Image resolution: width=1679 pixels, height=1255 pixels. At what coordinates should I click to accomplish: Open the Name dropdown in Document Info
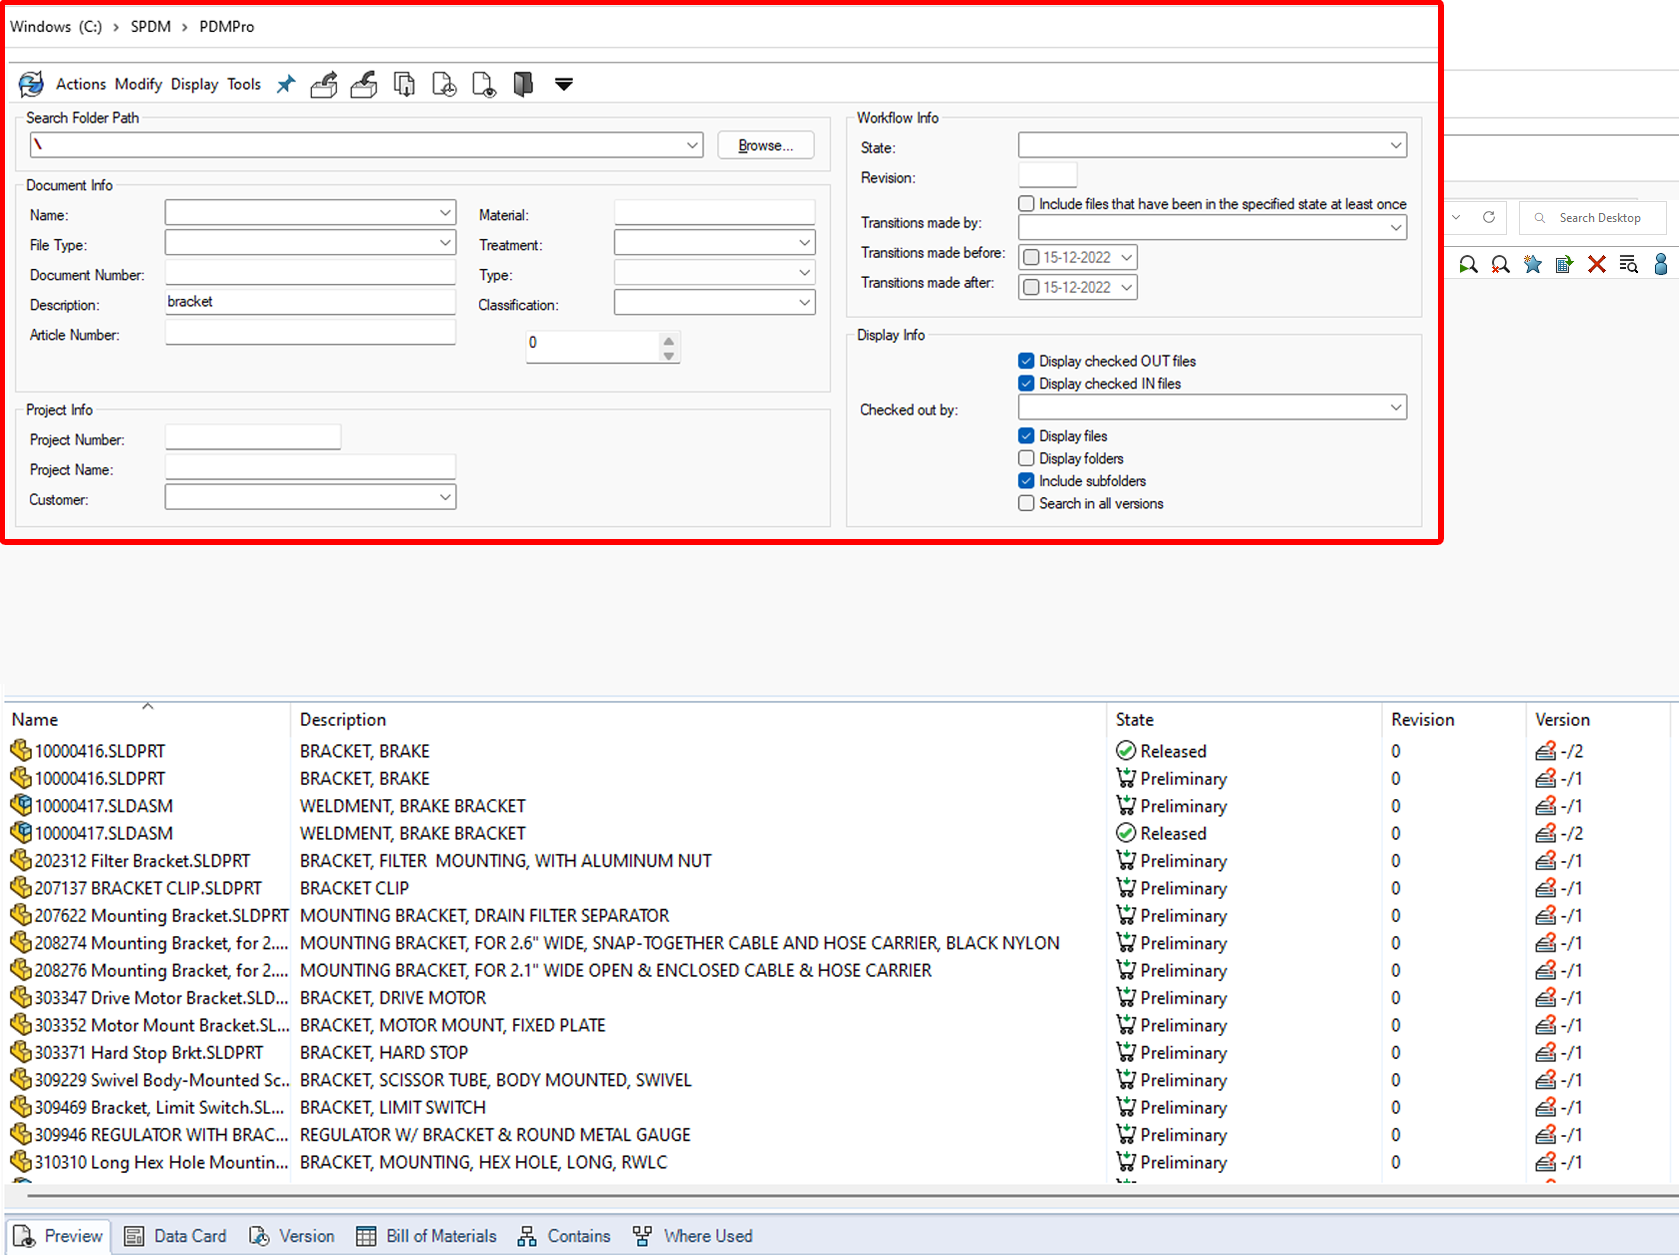pos(445,213)
